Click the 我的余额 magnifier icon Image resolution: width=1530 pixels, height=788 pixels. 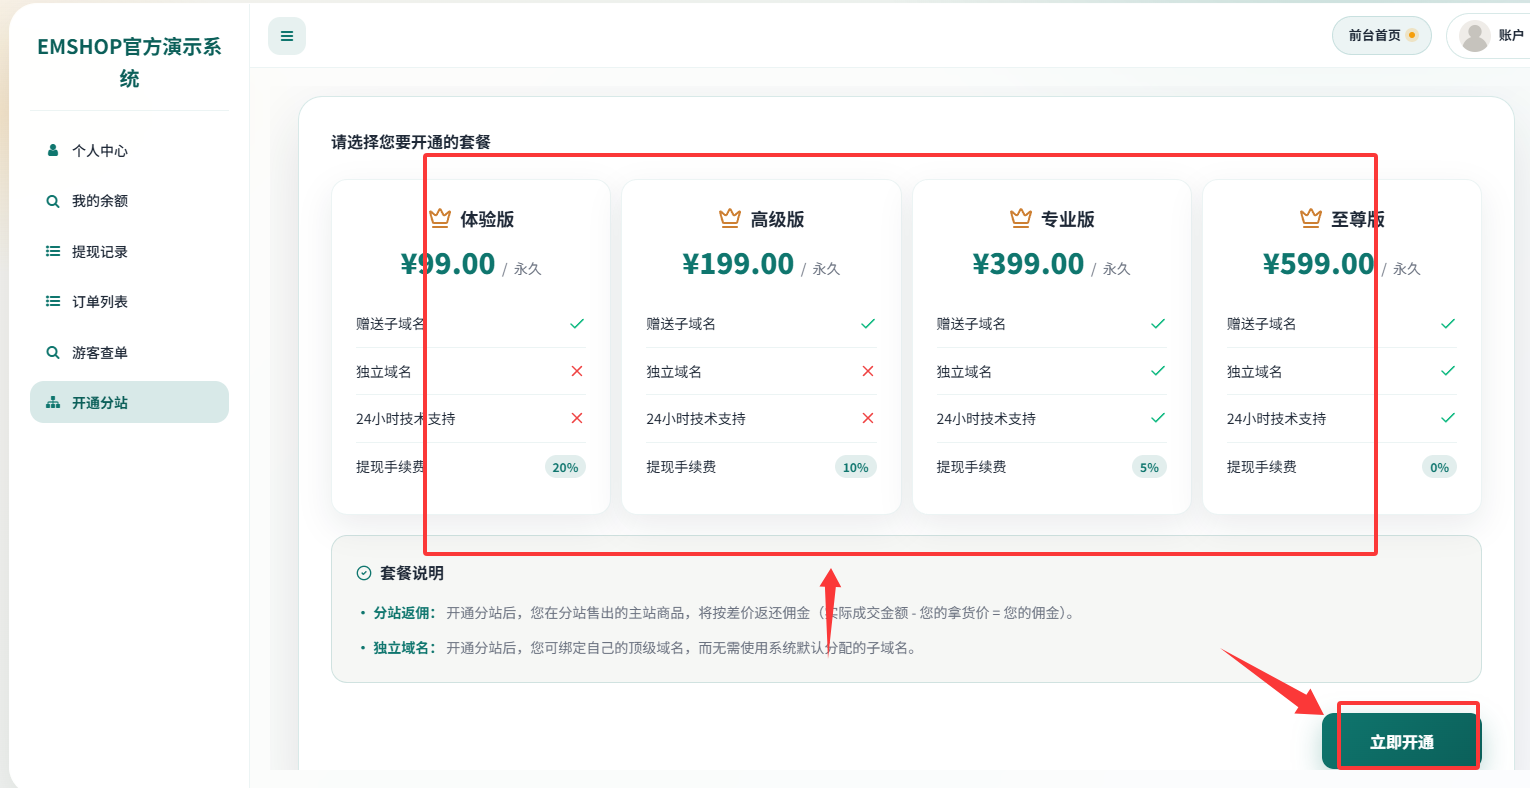pyautogui.click(x=52, y=200)
